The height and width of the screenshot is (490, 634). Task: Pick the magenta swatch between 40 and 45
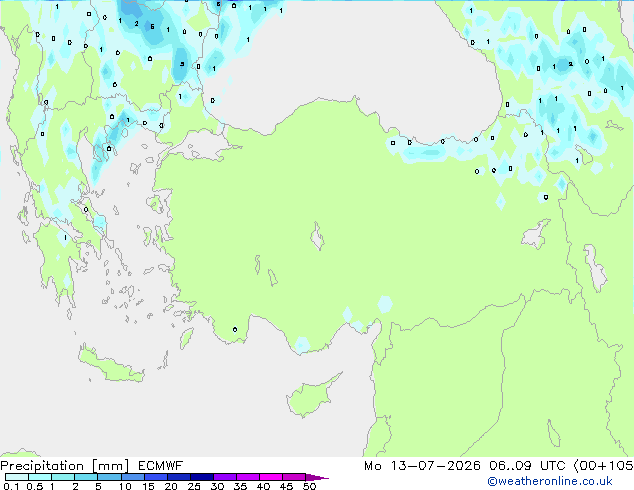point(271,477)
